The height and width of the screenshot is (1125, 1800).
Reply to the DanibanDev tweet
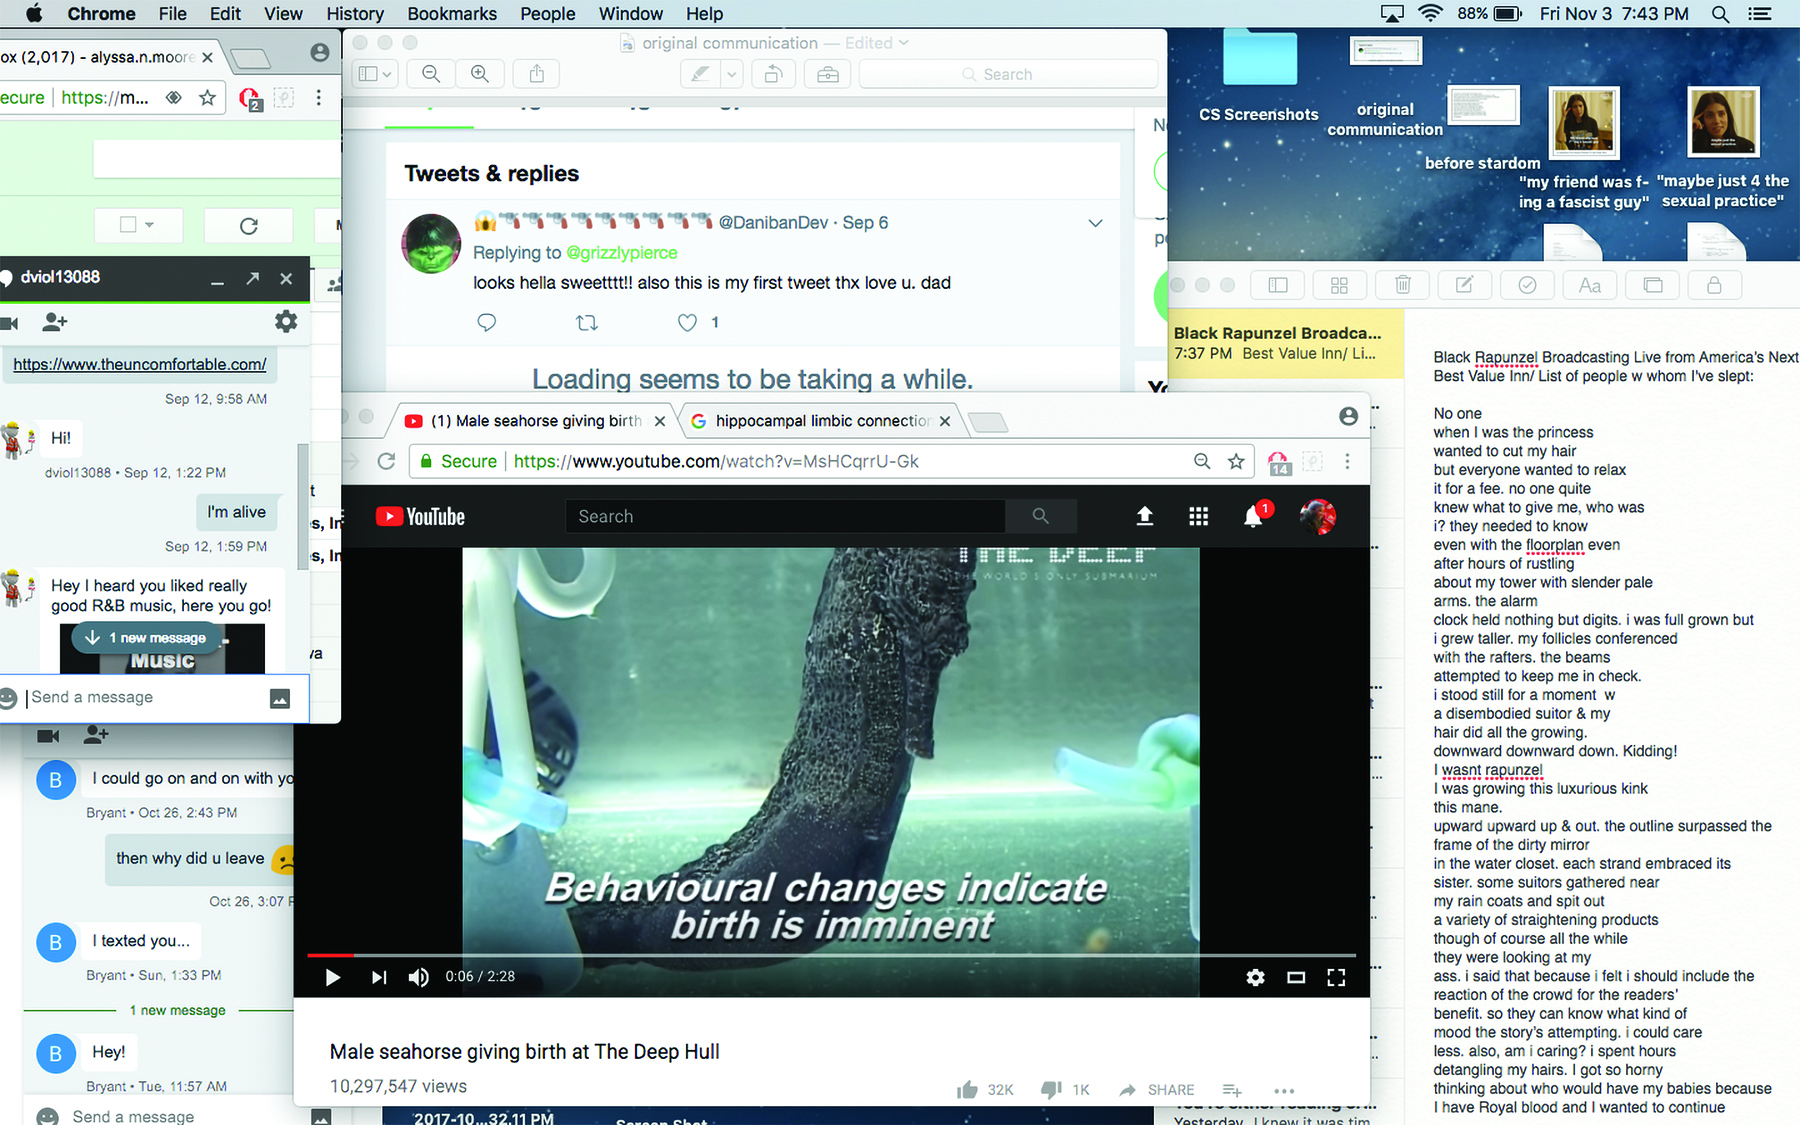coord(487,322)
